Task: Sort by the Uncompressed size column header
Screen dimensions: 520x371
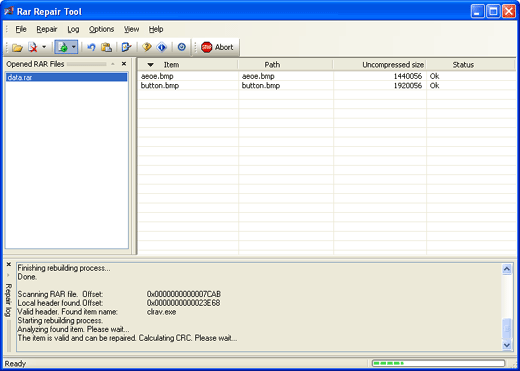Action: point(380,65)
